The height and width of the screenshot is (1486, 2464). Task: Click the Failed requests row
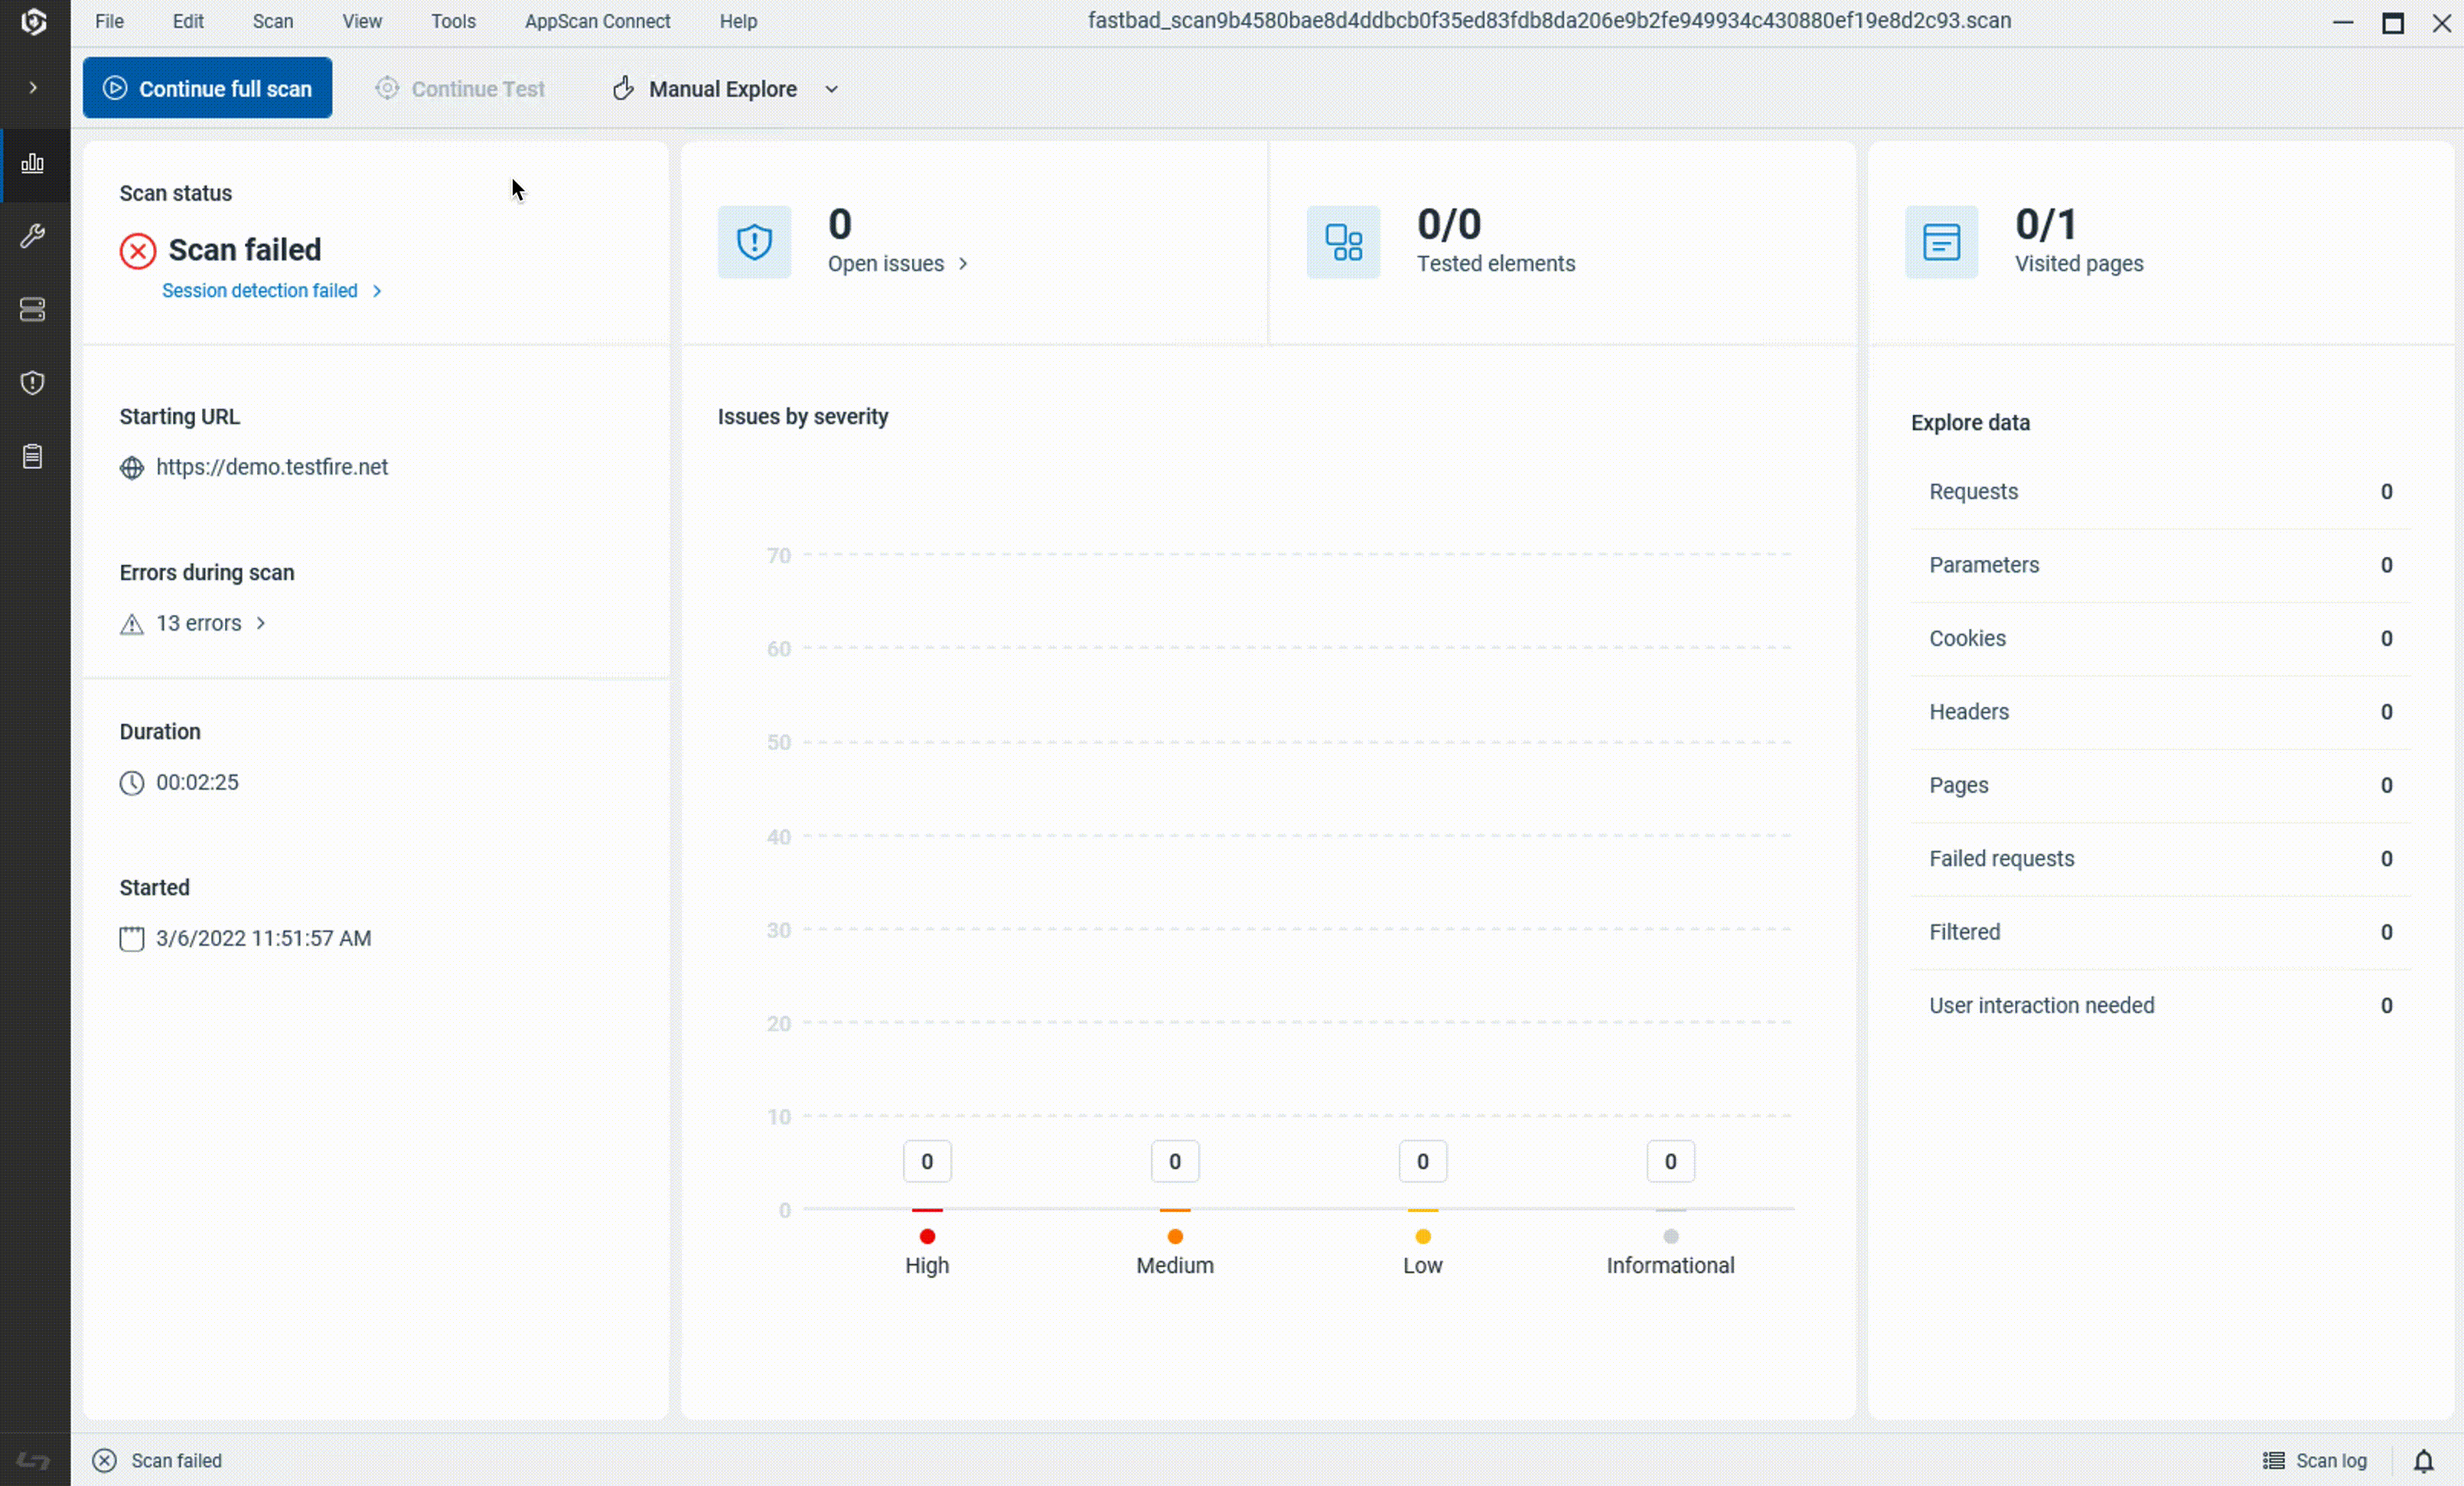pos(2161,859)
